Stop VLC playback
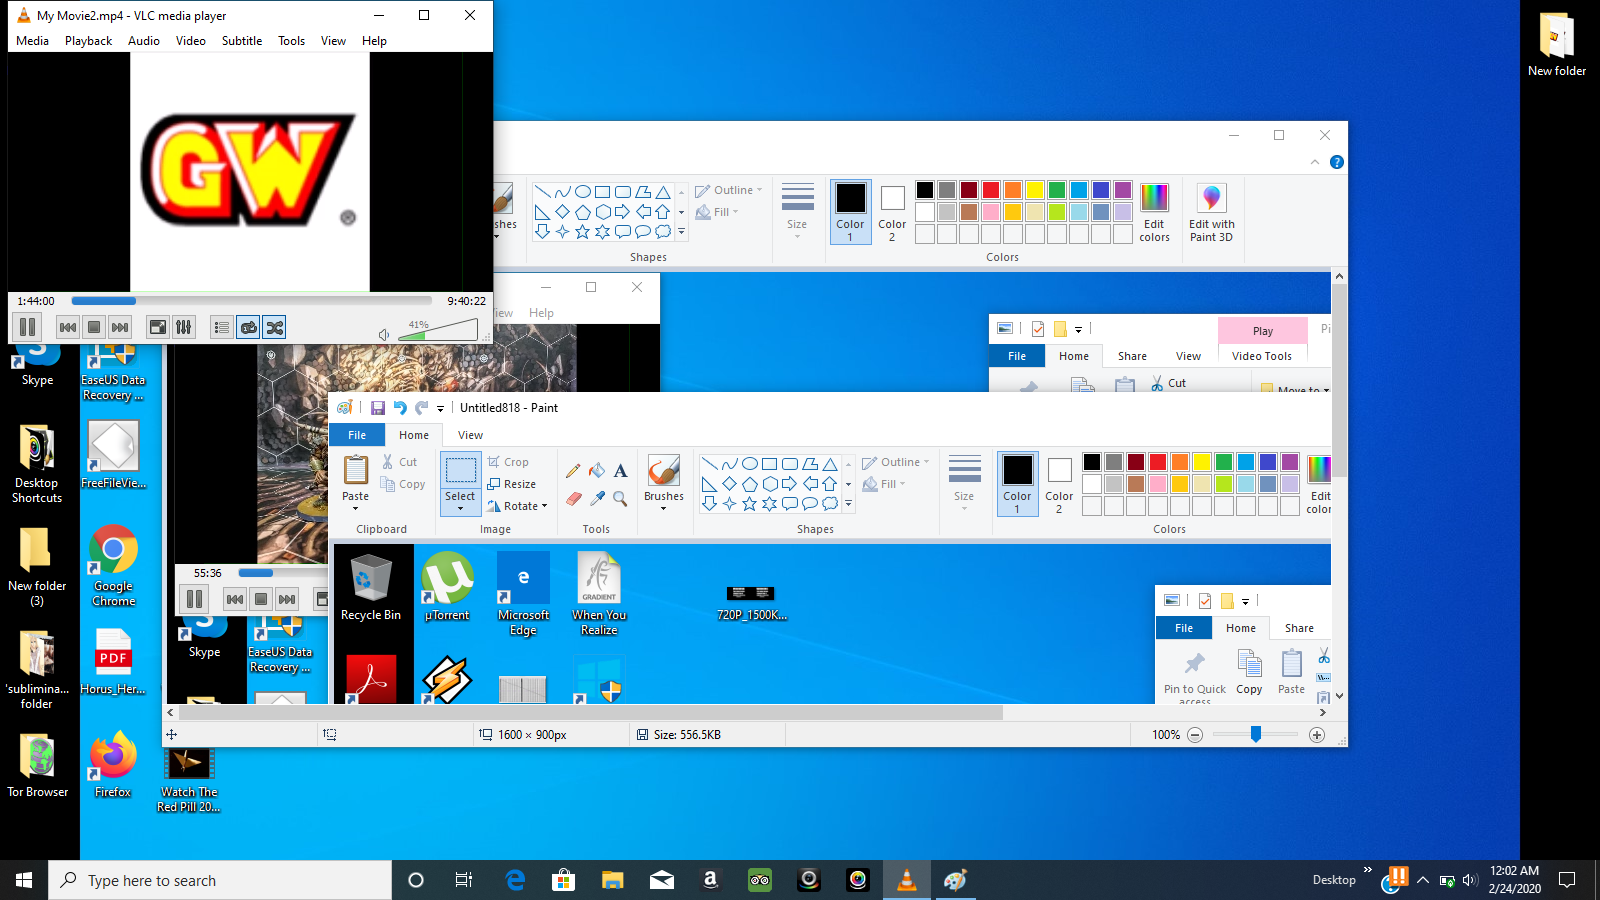The width and height of the screenshot is (1600, 900). [94, 327]
